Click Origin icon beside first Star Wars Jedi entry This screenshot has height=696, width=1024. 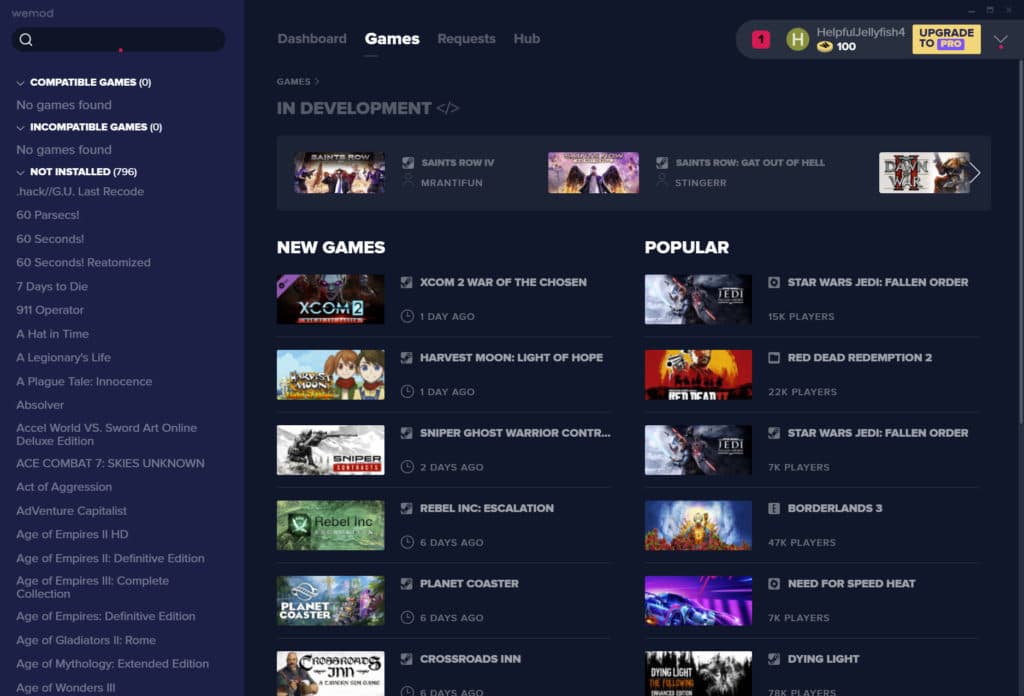click(x=774, y=282)
